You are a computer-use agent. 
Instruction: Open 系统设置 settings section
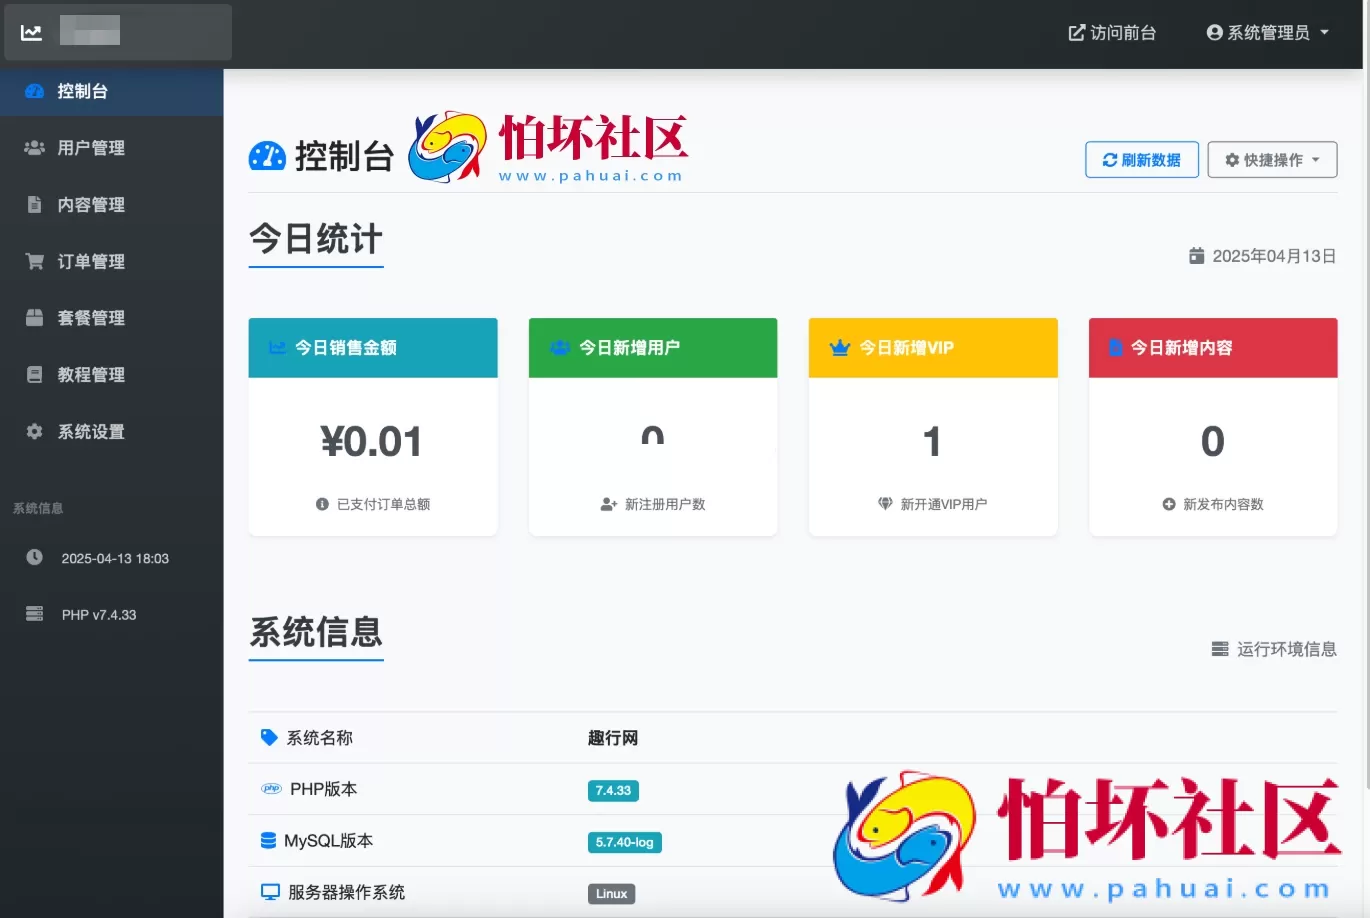(91, 431)
